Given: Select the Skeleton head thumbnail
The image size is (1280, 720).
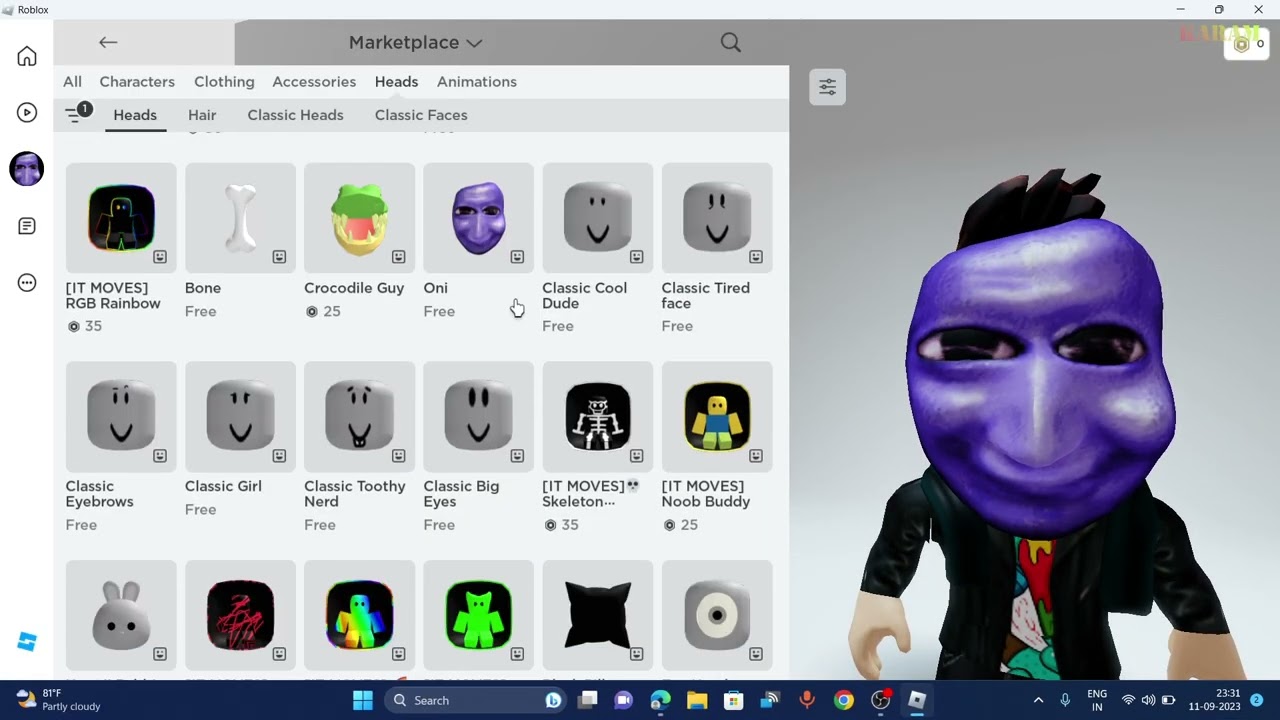Looking at the screenshot, I should [597, 416].
